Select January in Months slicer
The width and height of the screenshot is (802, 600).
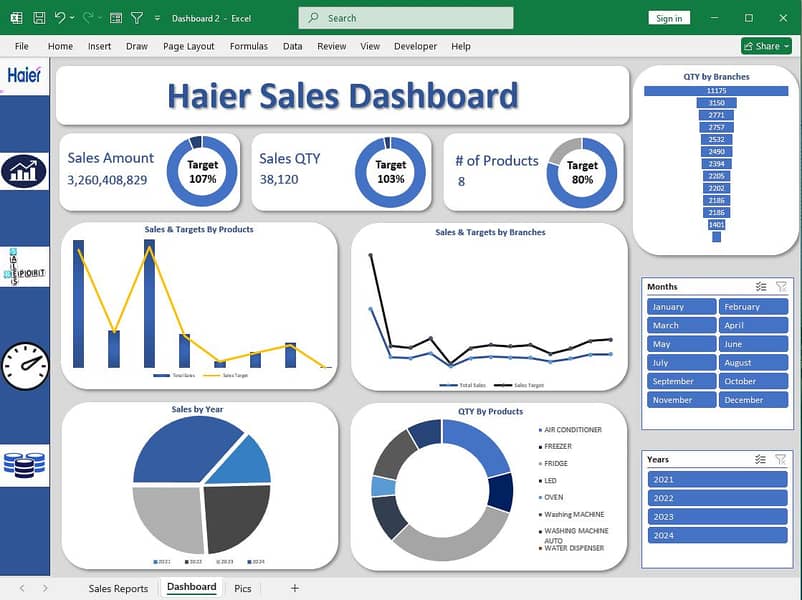681,307
